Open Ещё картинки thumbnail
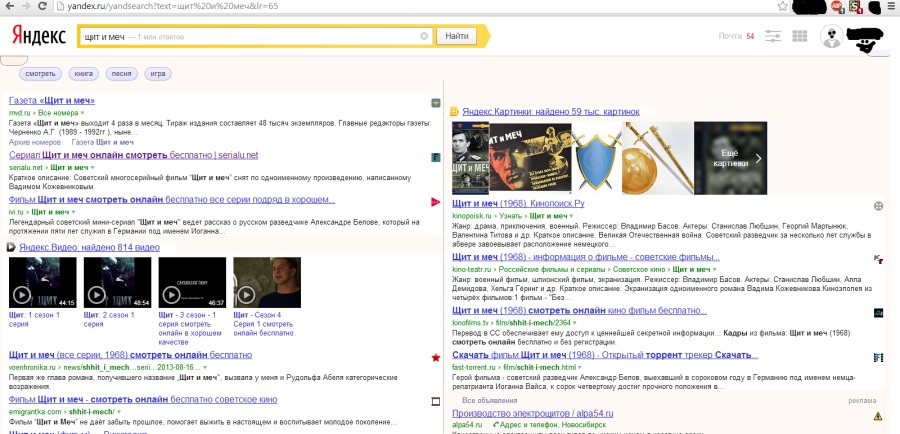 (x=730, y=158)
